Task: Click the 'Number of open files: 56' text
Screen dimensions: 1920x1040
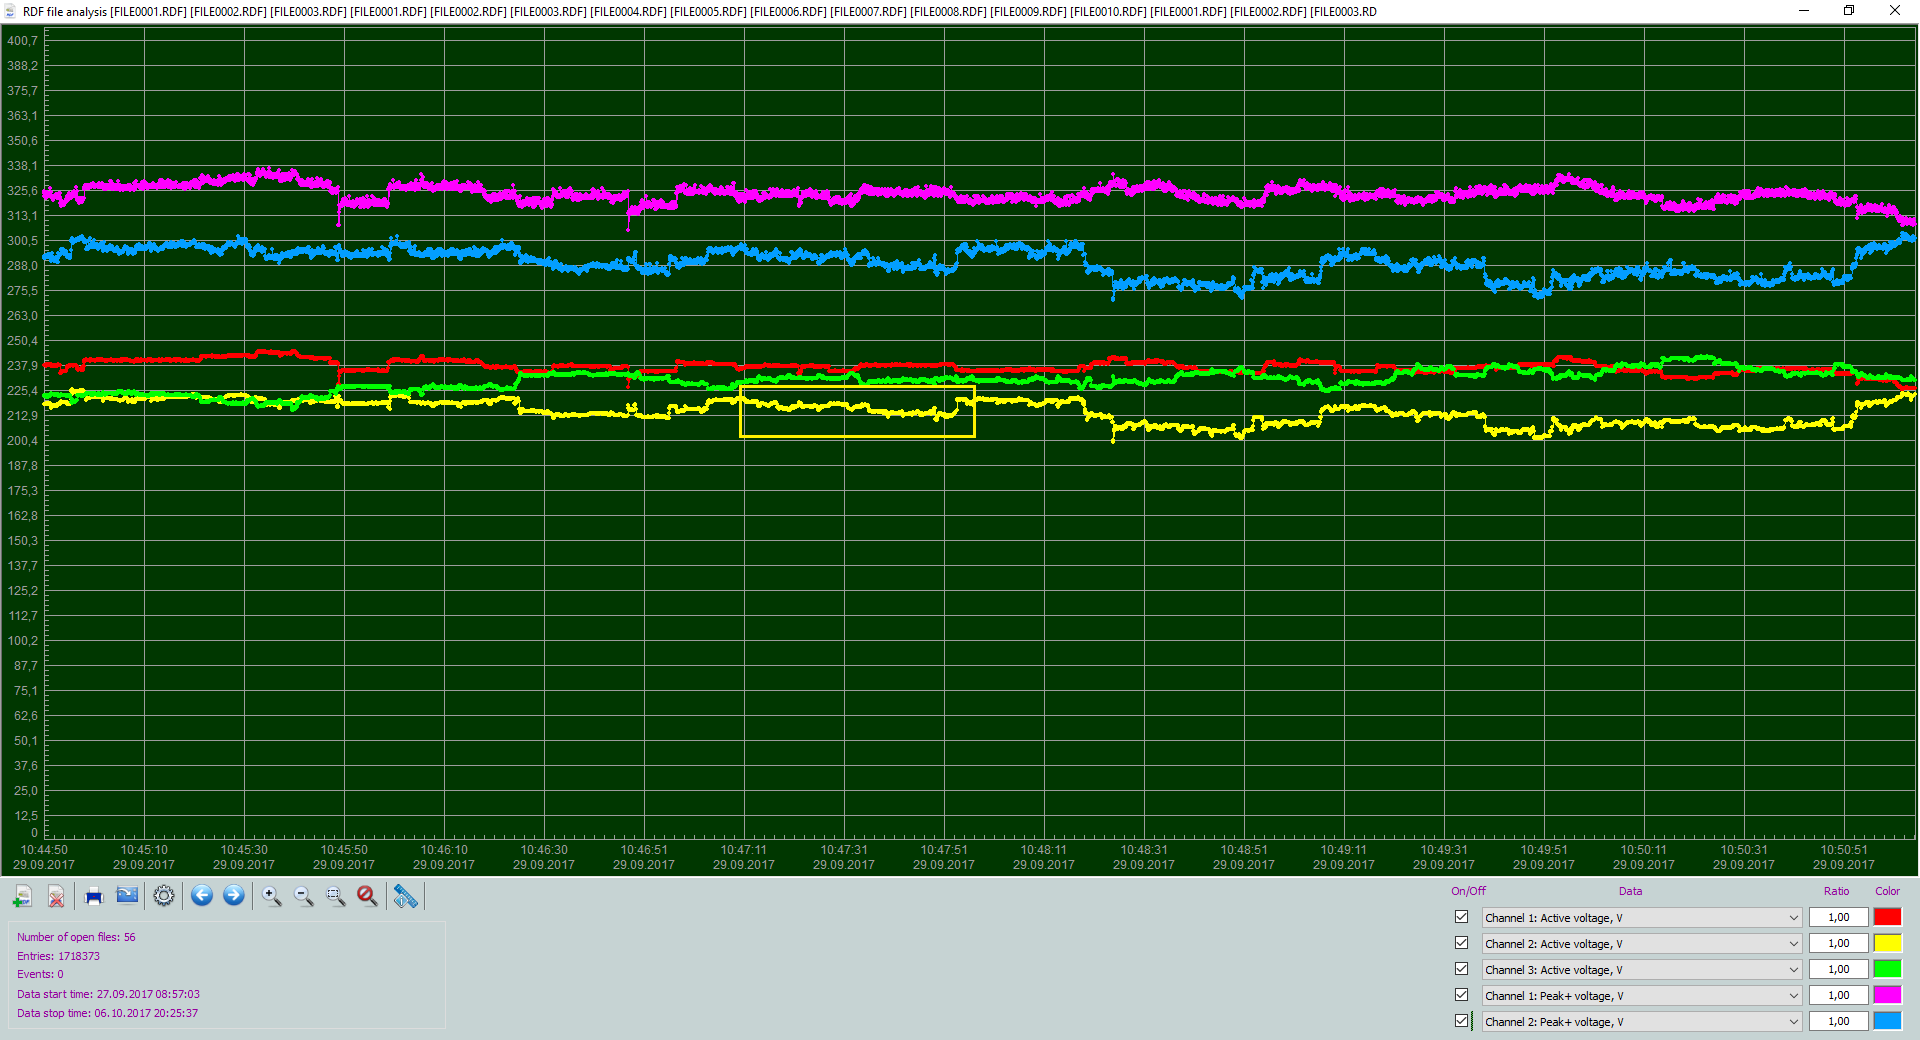Action: (76, 937)
